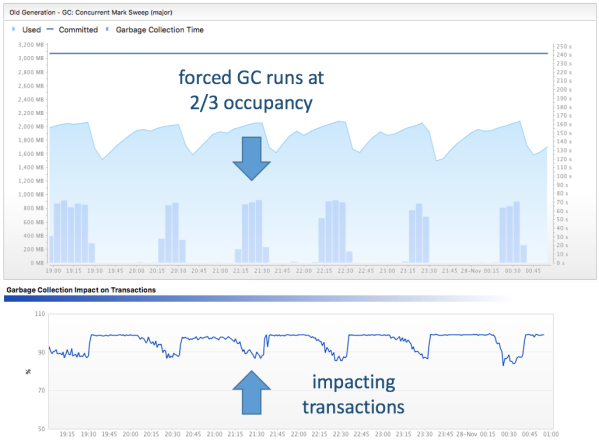Click the 200 s right axis label
This screenshot has width=599, height=445.
coord(564,89)
